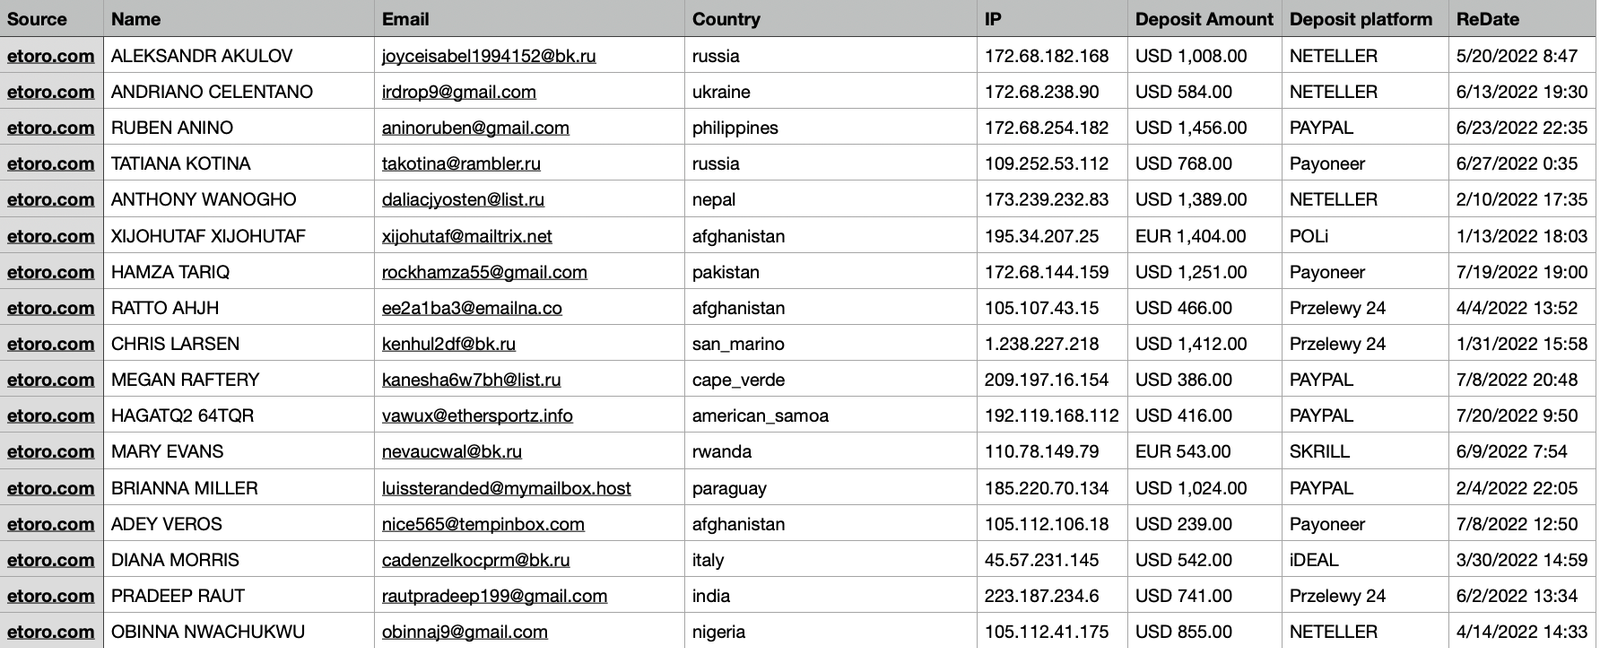Select the name cell CHRIS LARSEN

[x=175, y=344]
